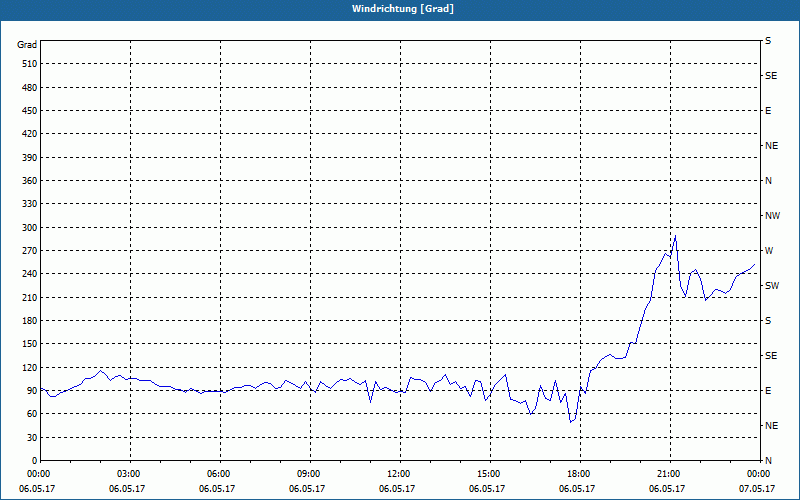Click the 330 value on left axis

30,204
